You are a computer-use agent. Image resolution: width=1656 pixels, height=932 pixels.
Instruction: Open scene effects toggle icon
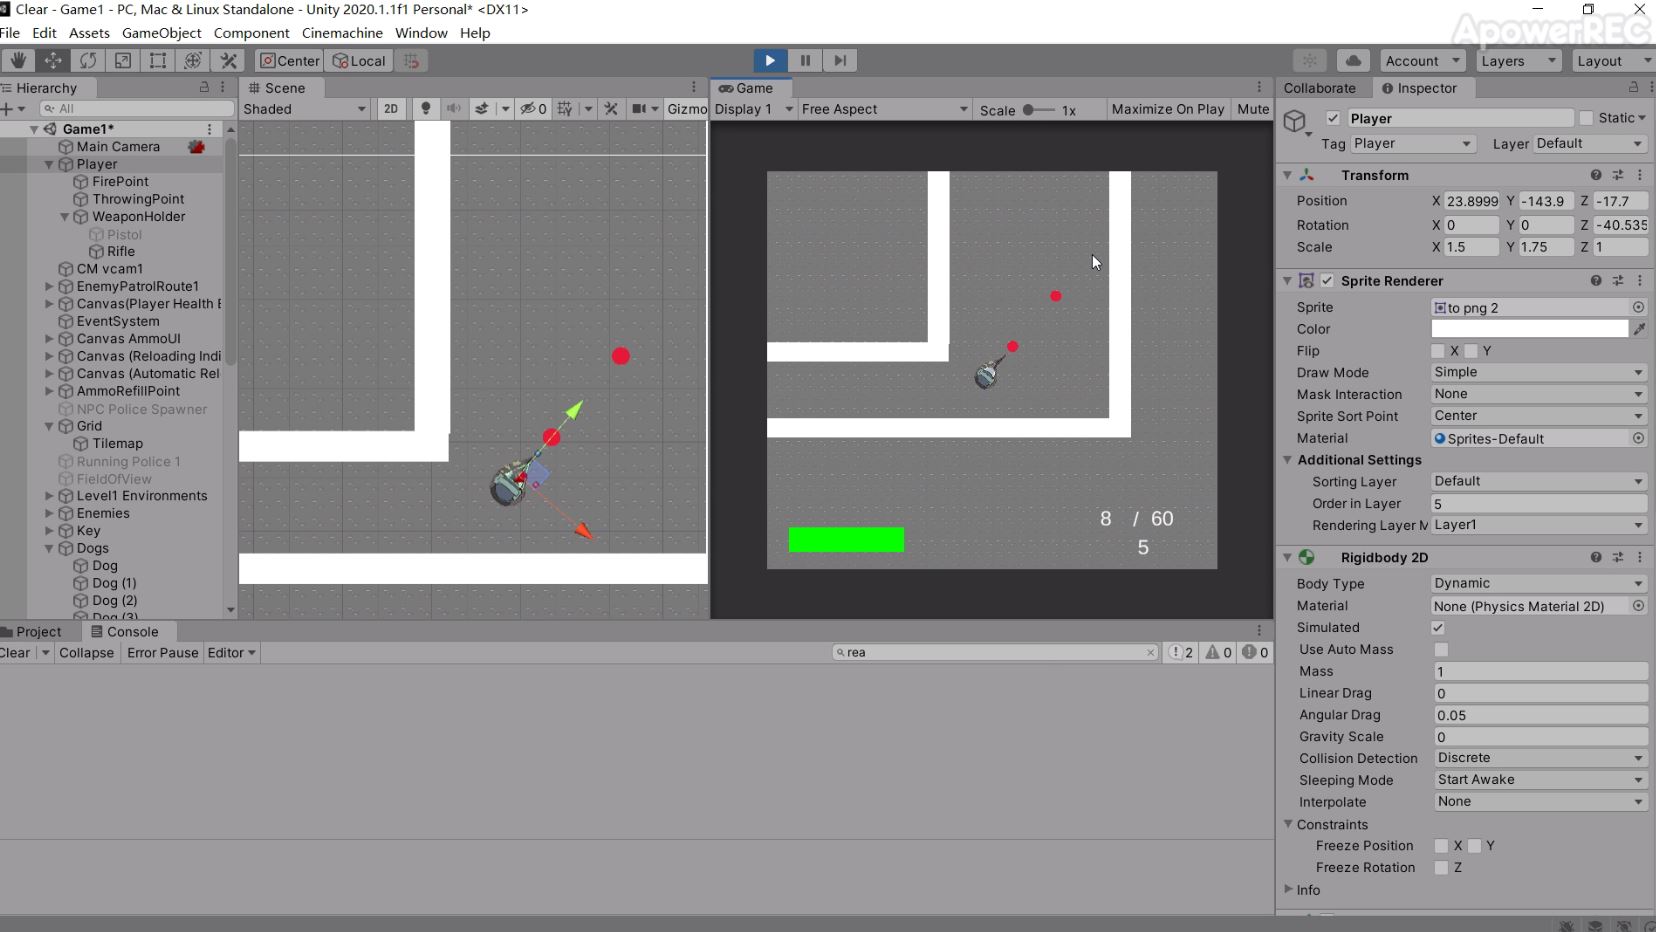pyautogui.click(x=482, y=109)
